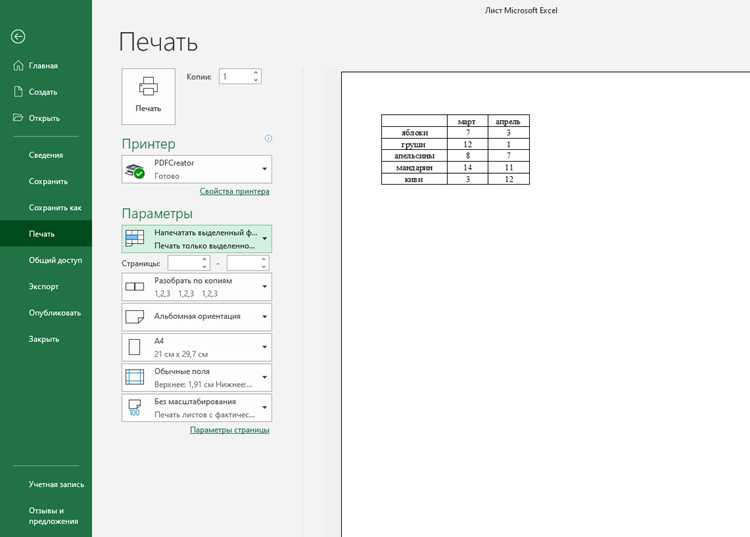
Task: Click the киви cell in preview
Action: [414, 179]
